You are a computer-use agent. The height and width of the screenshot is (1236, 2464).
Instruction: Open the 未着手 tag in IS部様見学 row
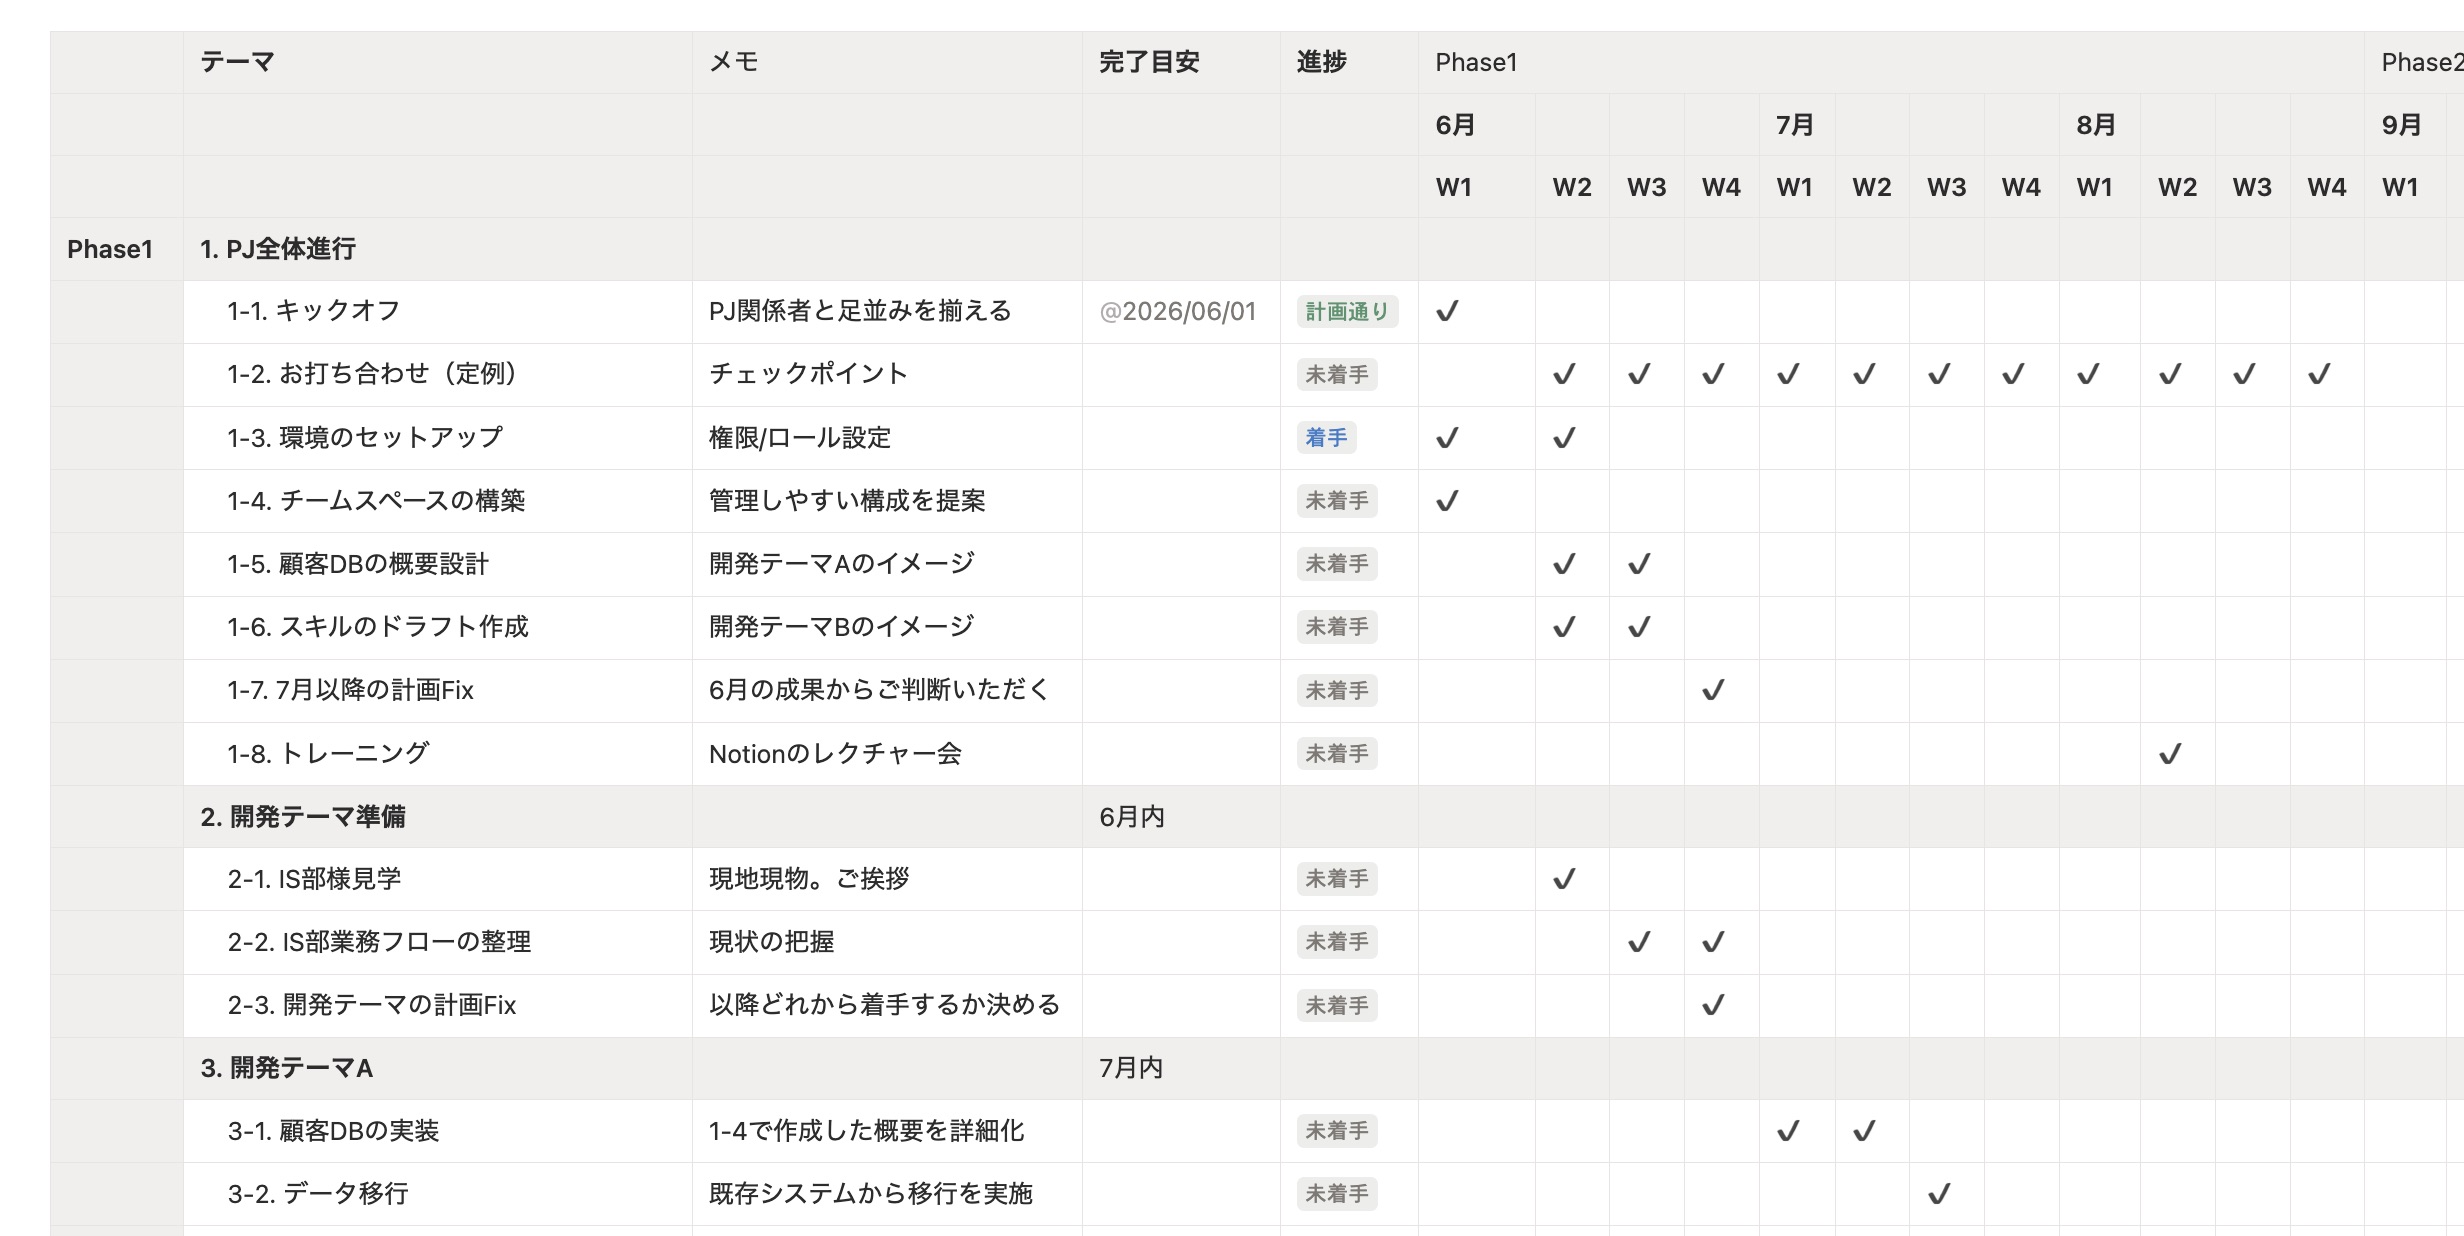pyautogui.click(x=1337, y=879)
